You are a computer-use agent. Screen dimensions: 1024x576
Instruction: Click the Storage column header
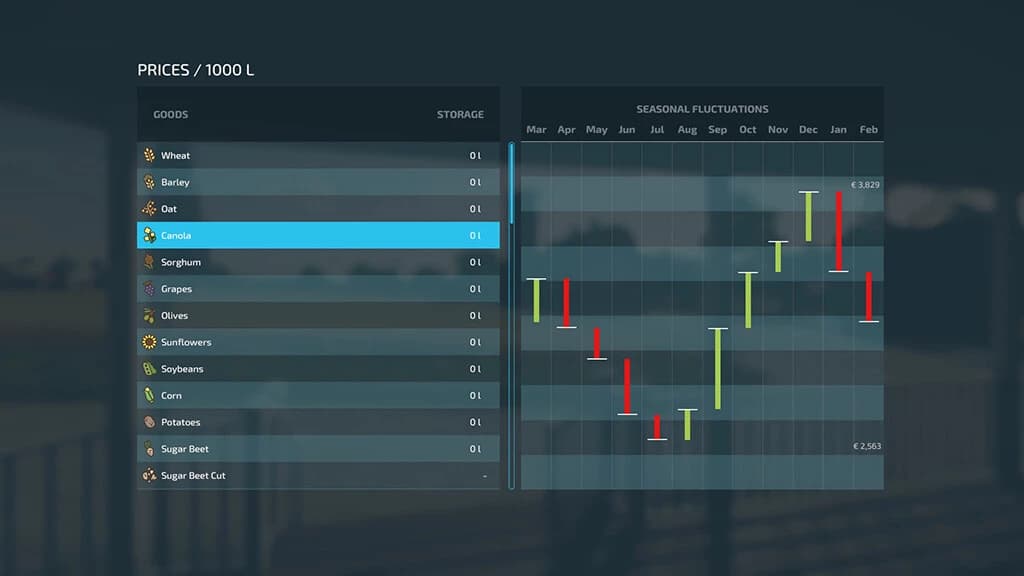coord(460,114)
